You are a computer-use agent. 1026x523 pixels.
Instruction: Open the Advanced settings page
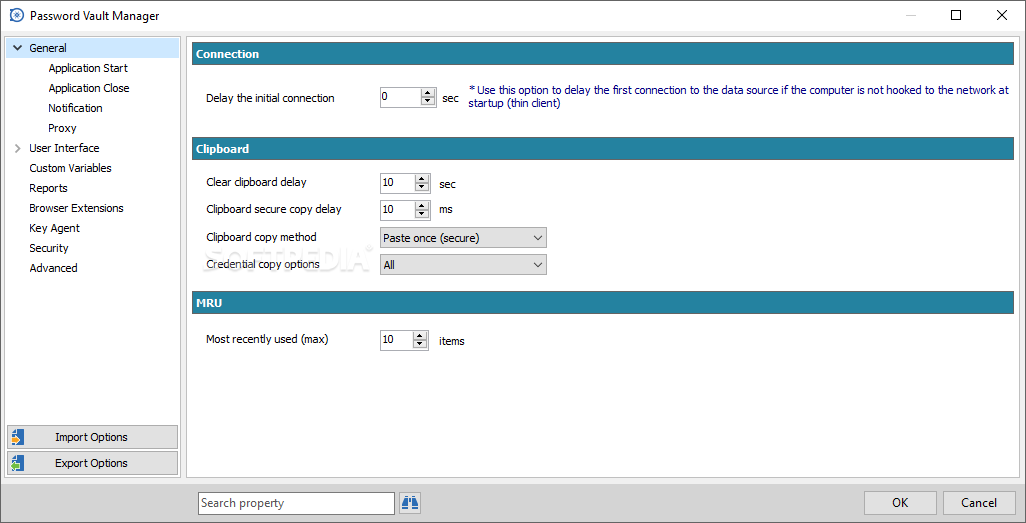[x=53, y=268]
